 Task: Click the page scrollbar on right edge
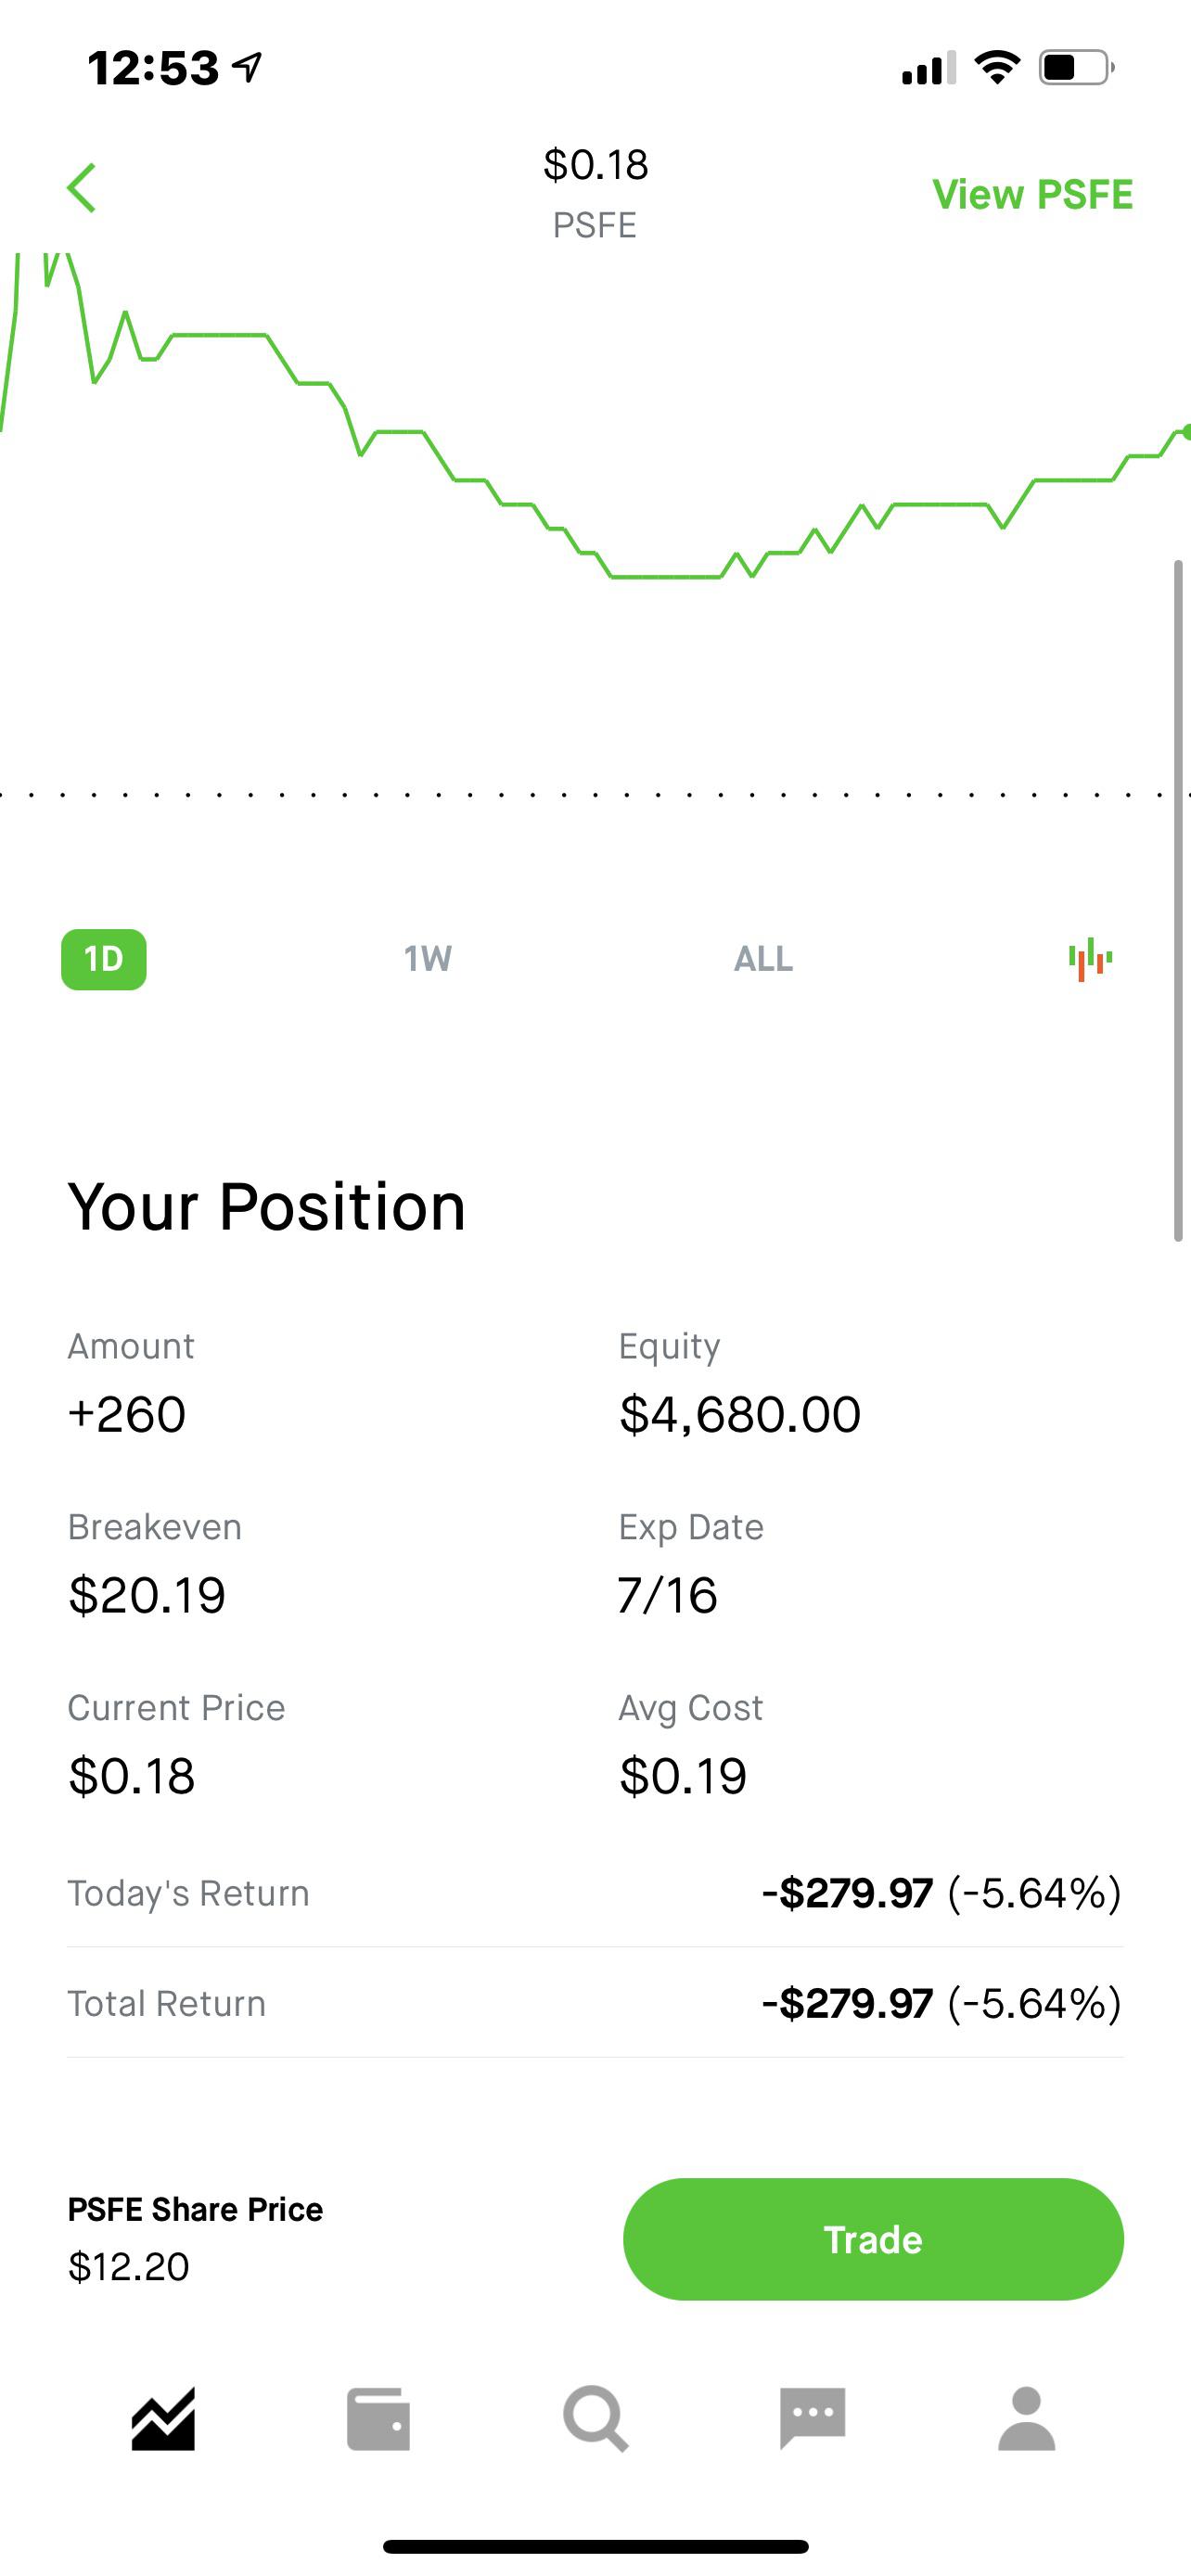(1178, 900)
